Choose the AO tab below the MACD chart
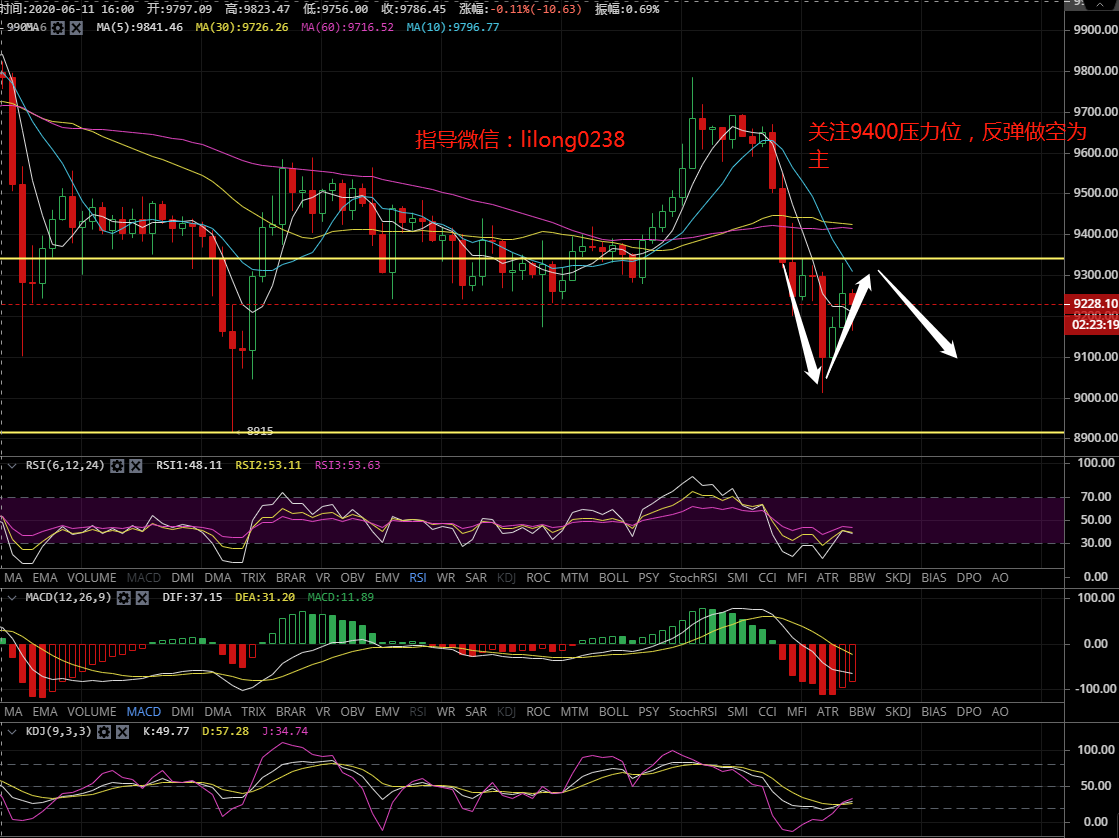The width and height of the screenshot is (1119, 838). click(999, 712)
